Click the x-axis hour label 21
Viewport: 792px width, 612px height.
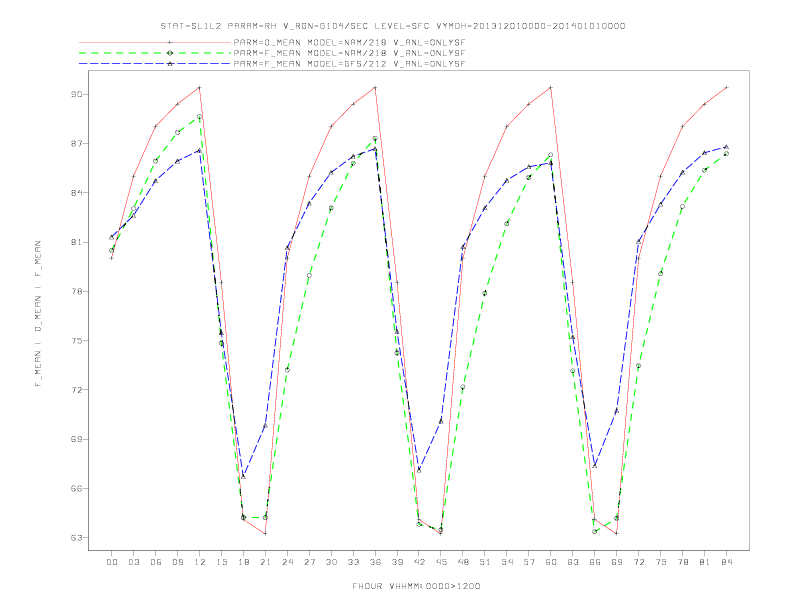click(265, 562)
